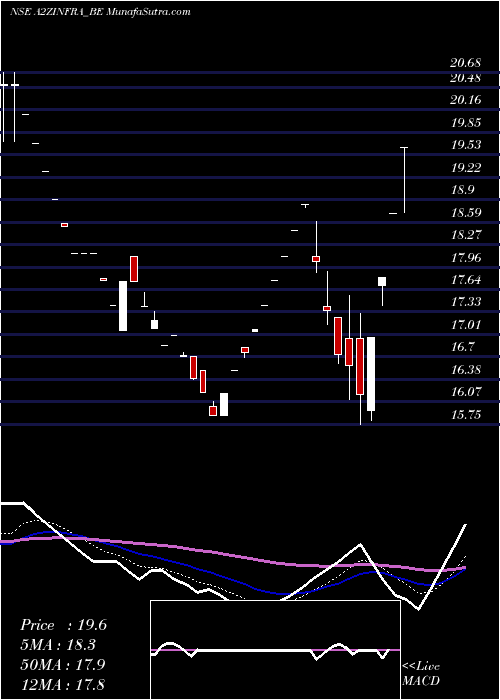Click the 19.85 price axis label
The image size is (500, 700).
pos(465,123)
